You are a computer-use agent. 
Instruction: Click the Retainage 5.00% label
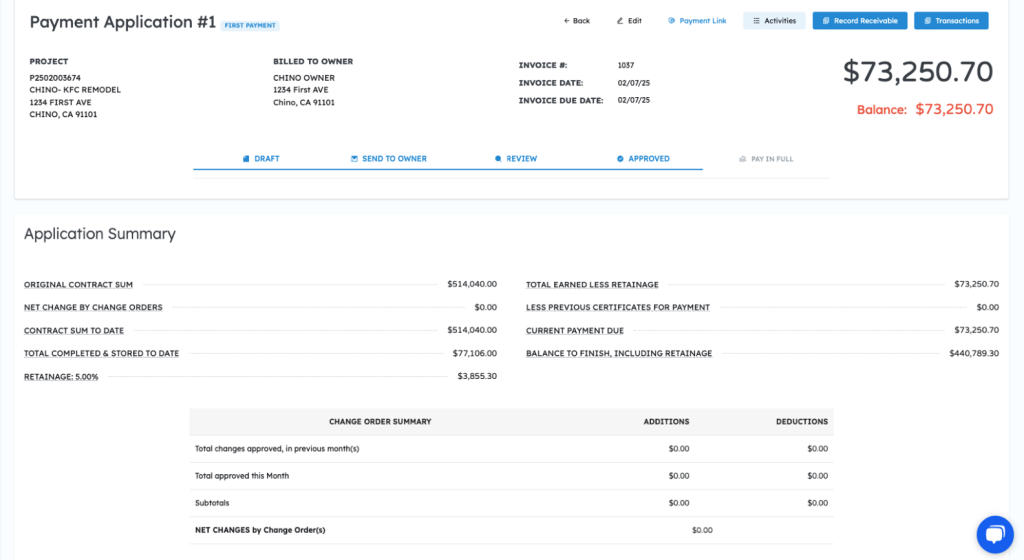tap(61, 377)
